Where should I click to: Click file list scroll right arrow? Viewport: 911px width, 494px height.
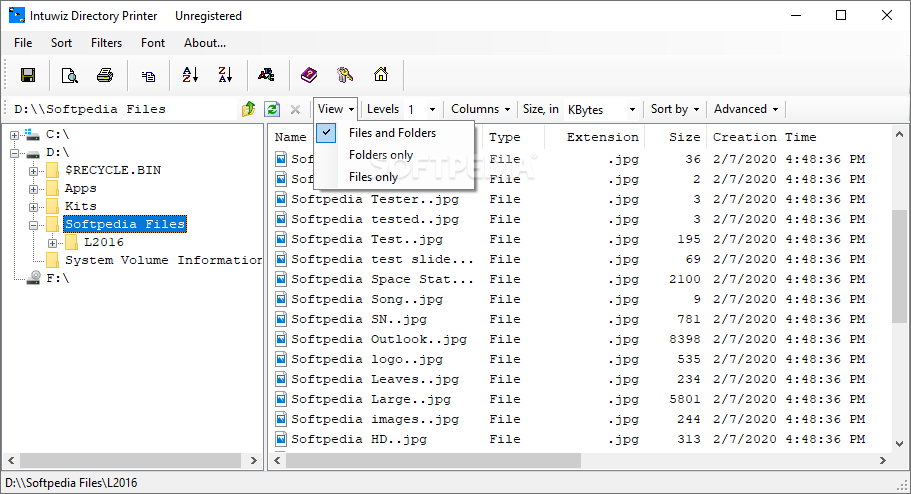pyautogui.click(x=883, y=460)
